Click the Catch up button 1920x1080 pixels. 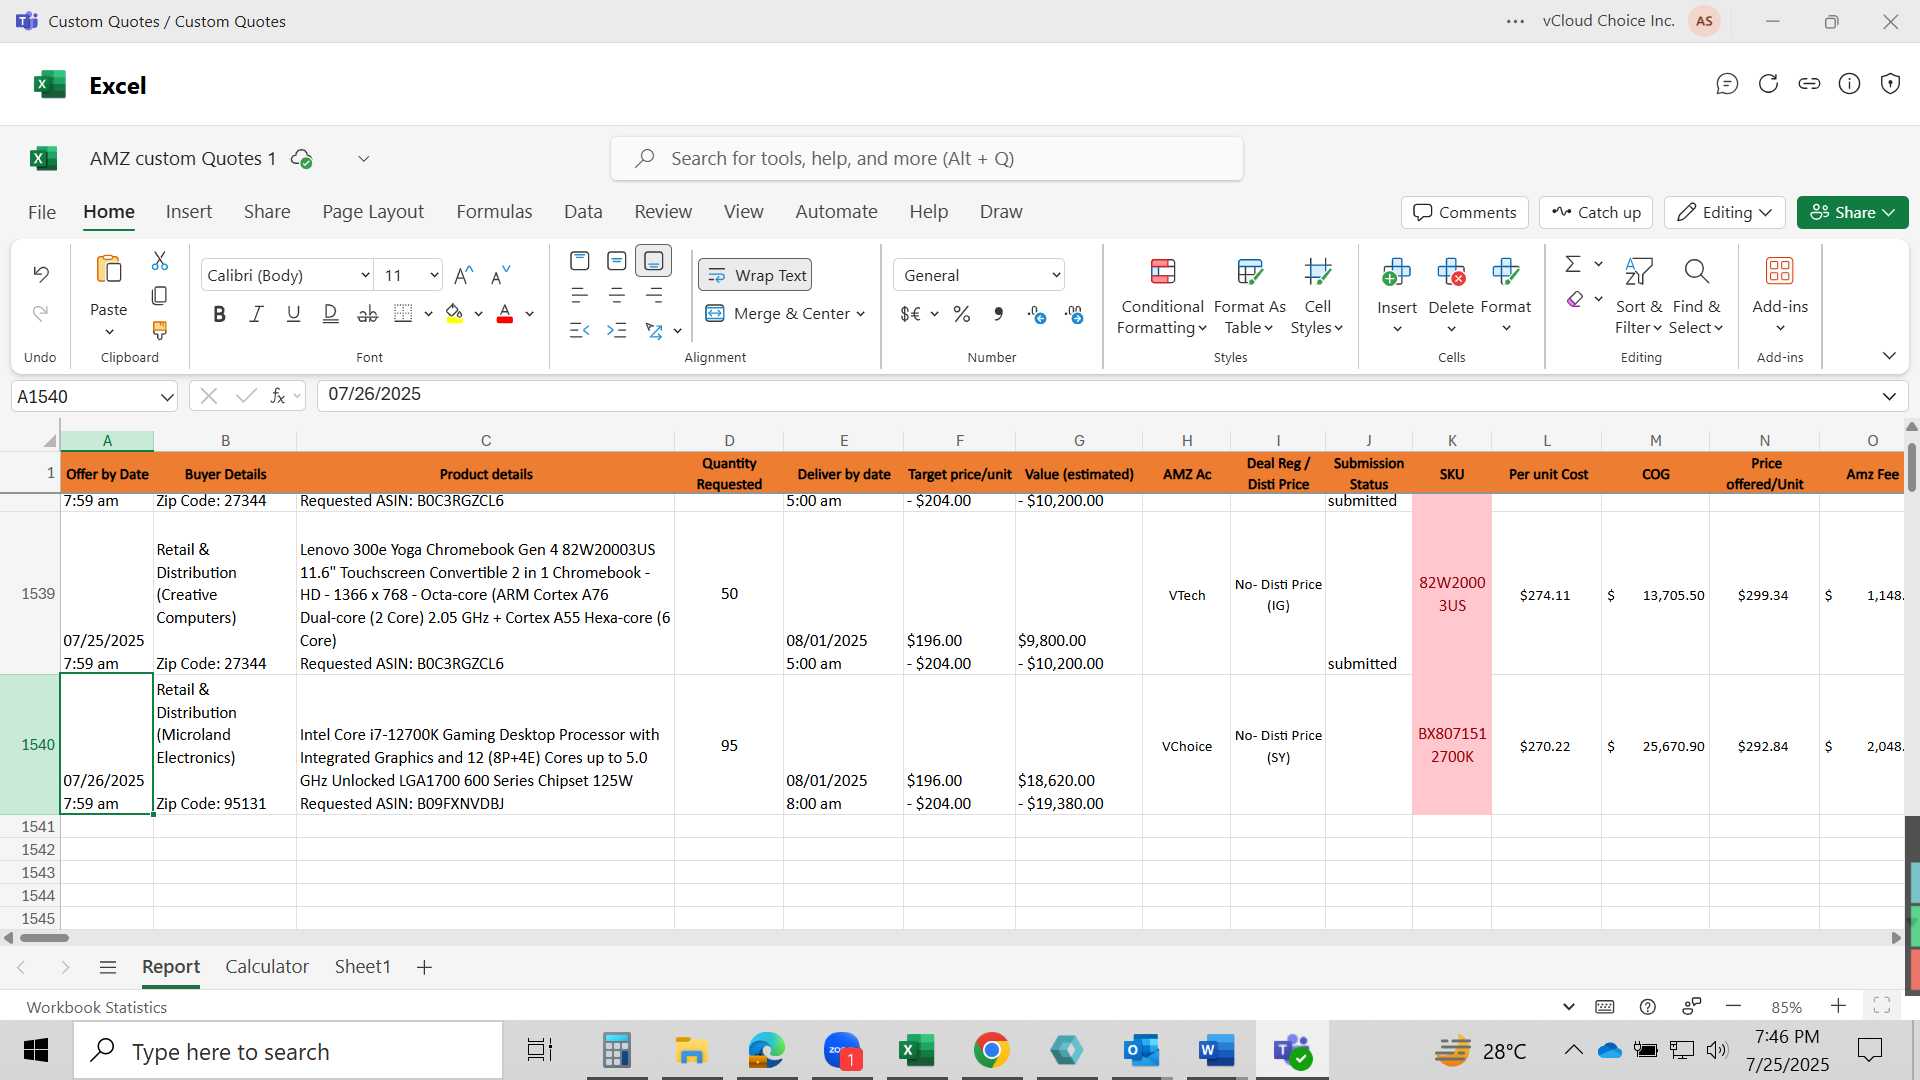point(1597,212)
